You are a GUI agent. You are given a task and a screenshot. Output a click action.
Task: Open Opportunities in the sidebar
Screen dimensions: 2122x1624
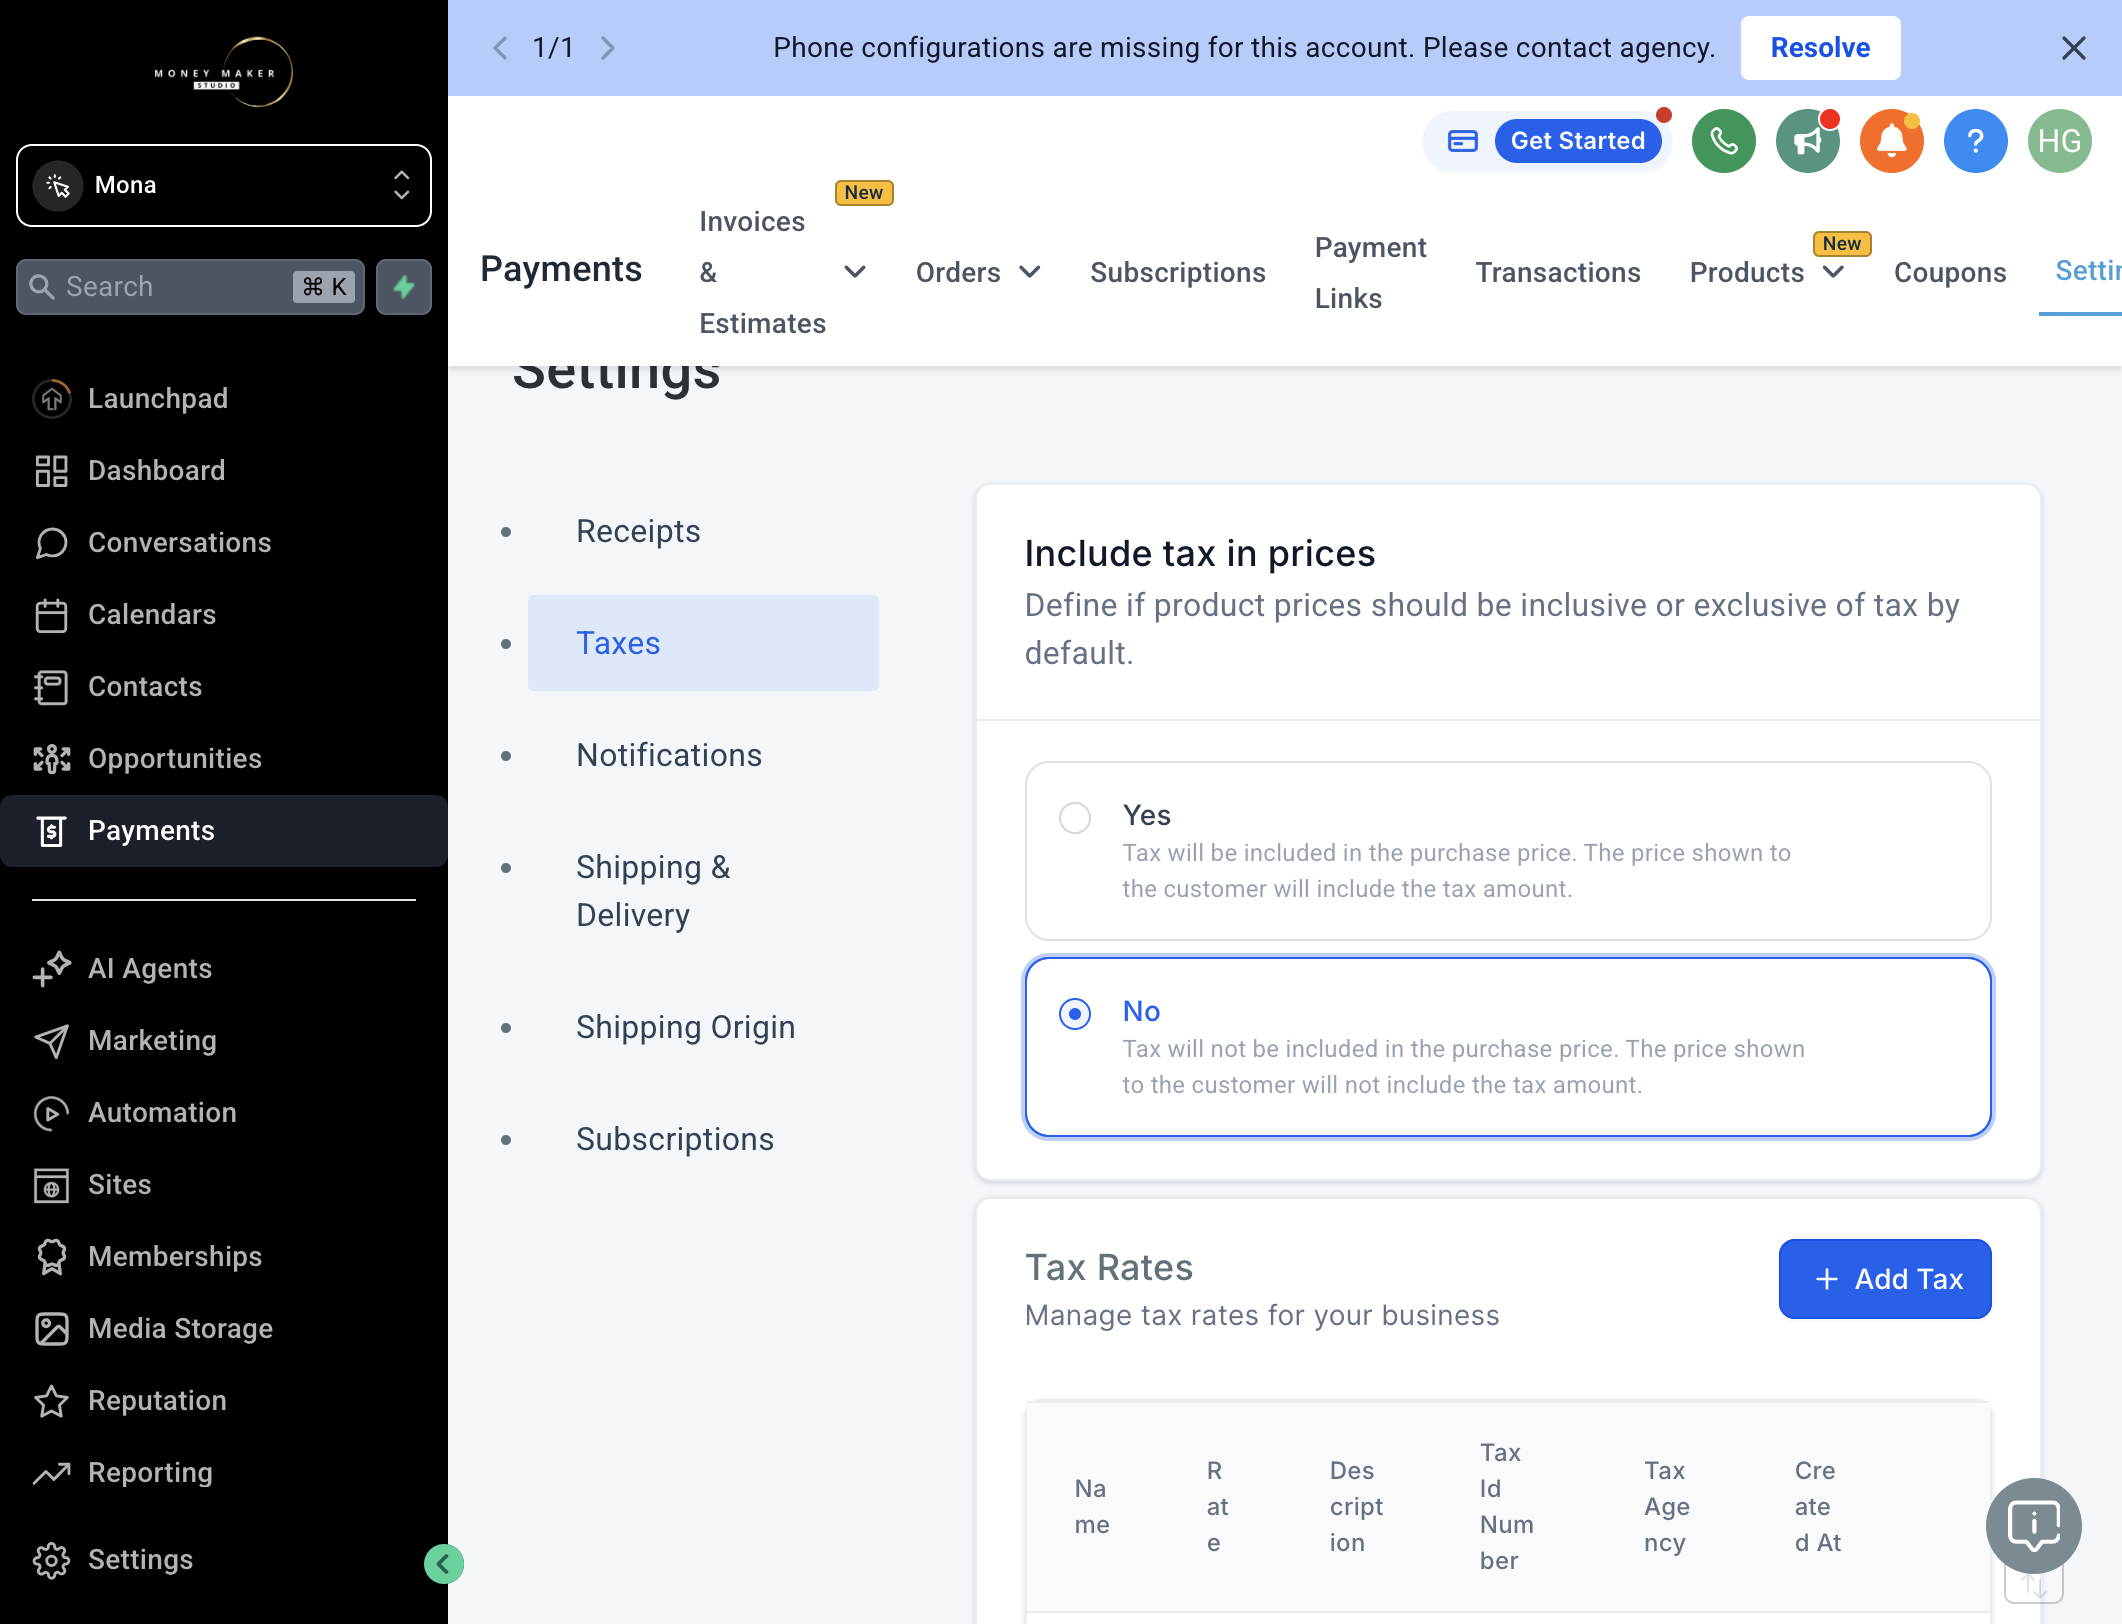coord(224,758)
